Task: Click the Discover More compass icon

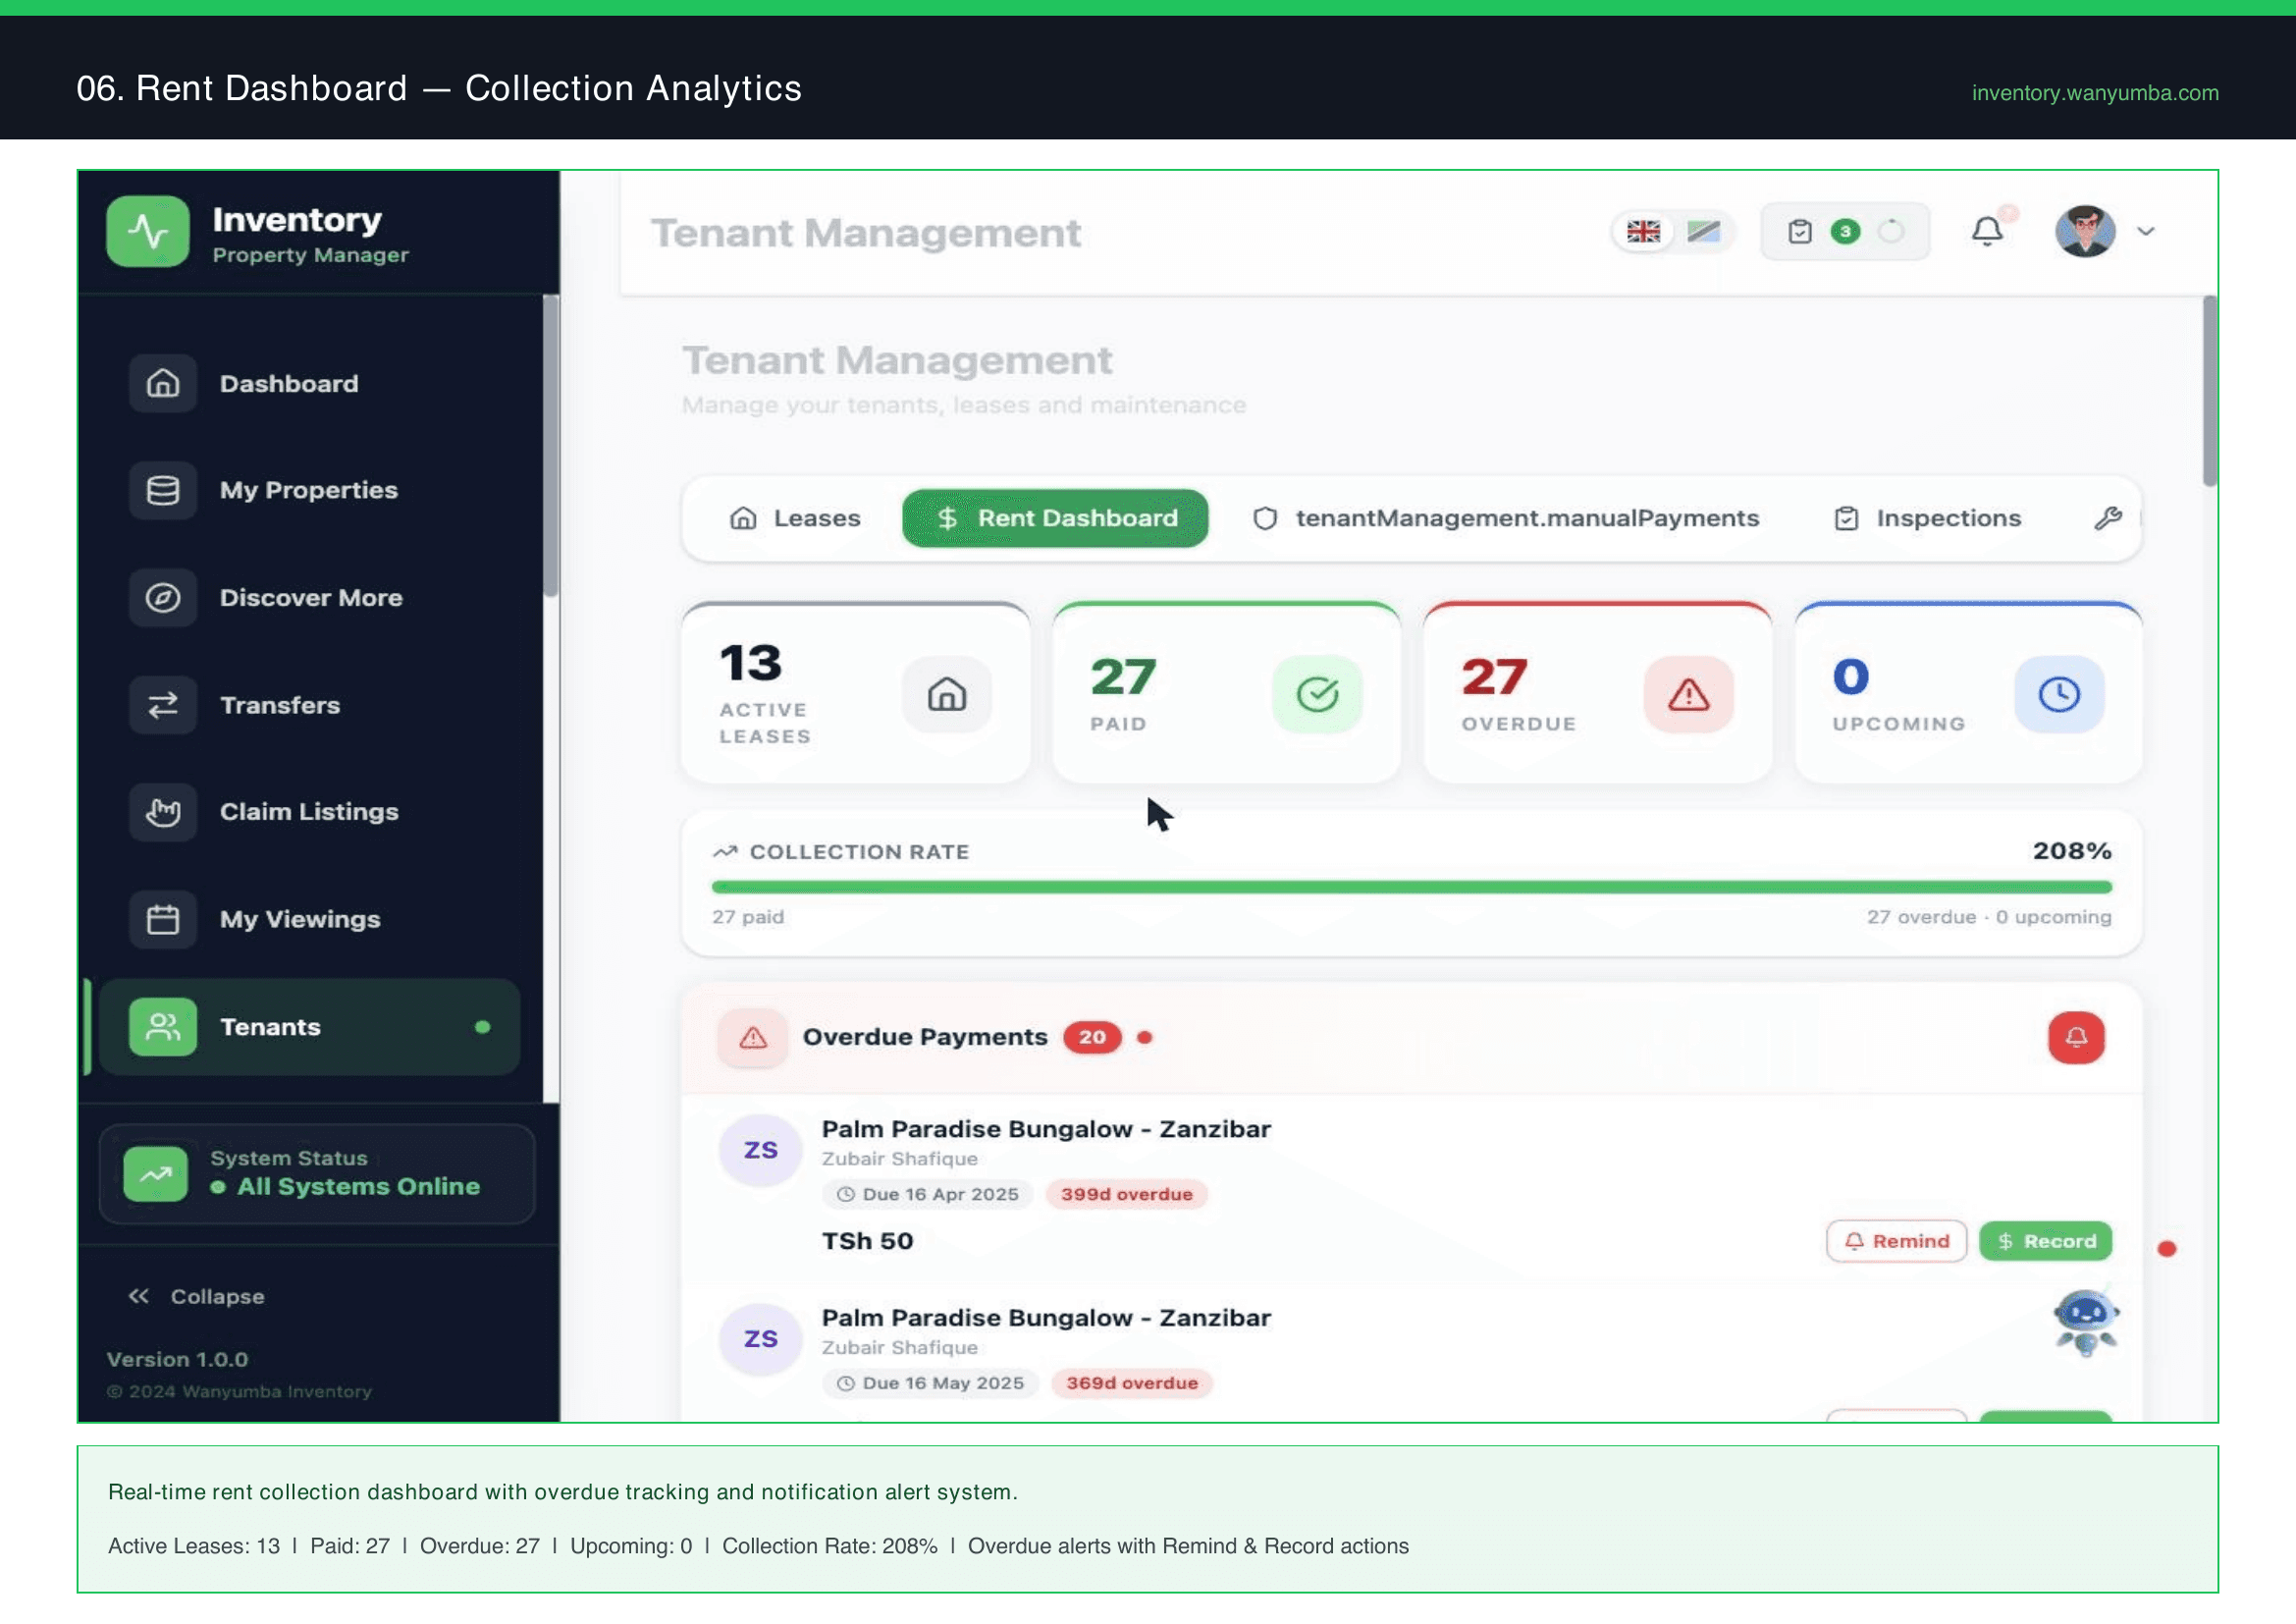Action: [163, 598]
